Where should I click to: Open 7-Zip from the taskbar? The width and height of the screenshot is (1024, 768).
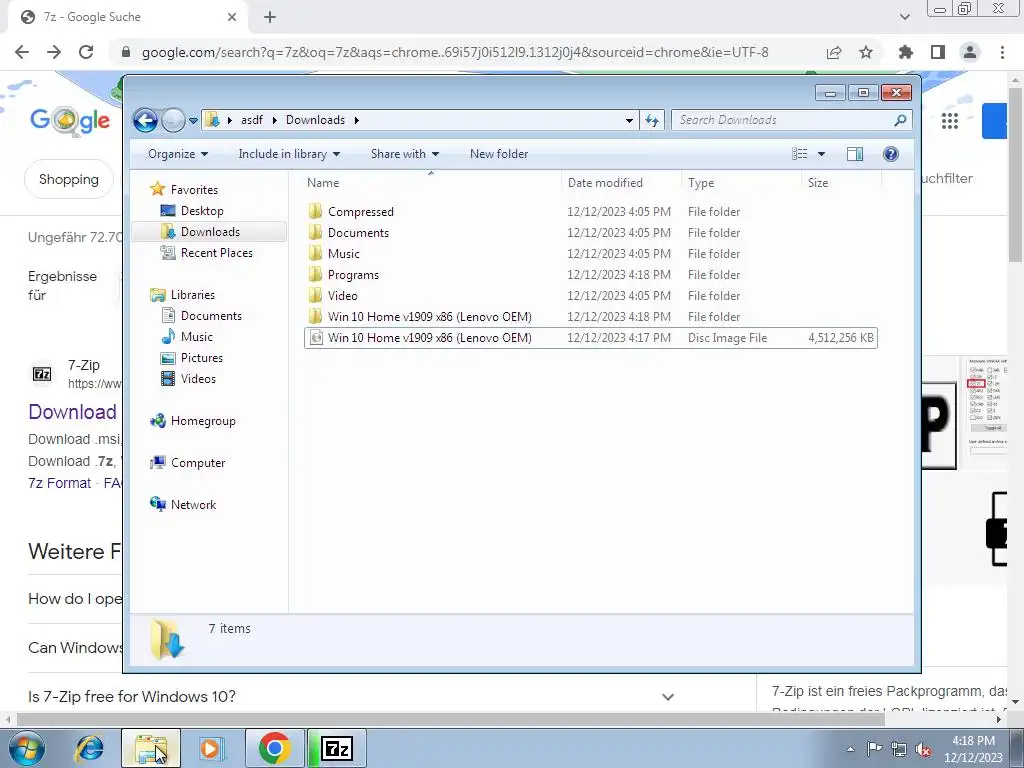(336, 748)
